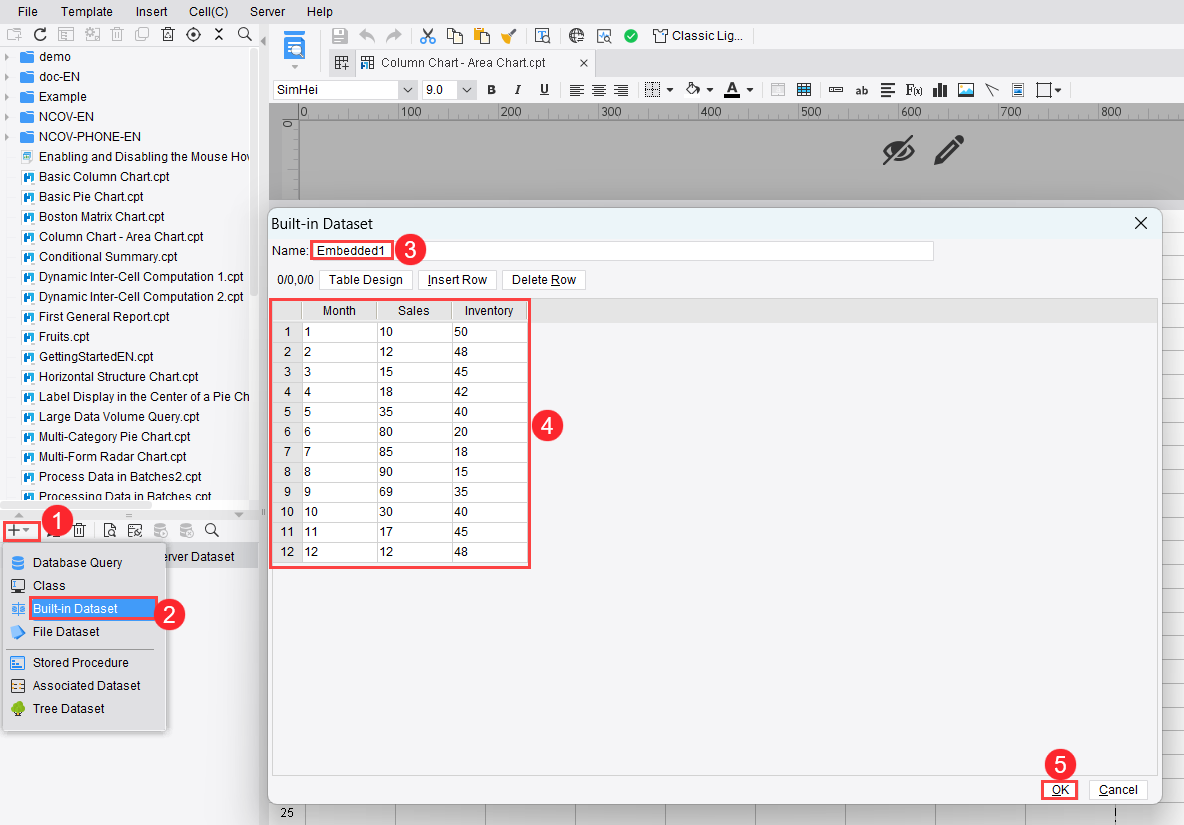Viewport: 1184px width, 825px height.
Task: Open the Insert menu
Action: click(152, 11)
